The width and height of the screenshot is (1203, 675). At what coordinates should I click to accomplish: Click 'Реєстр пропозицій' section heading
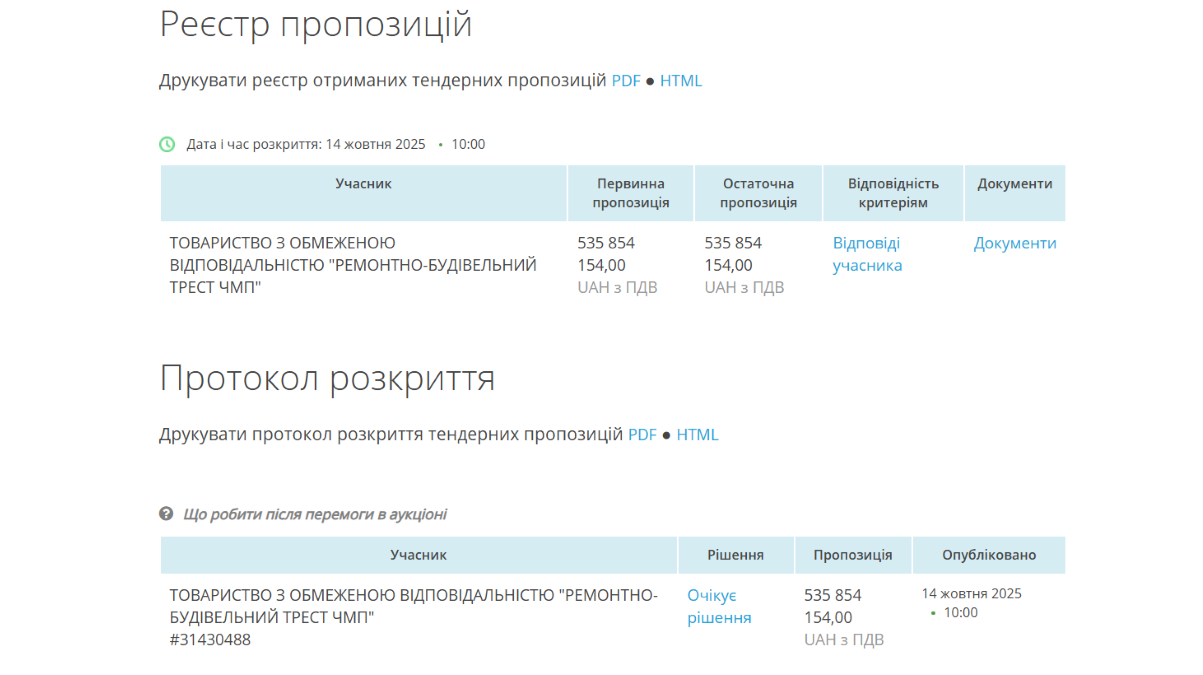pyautogui.click(x=316, y=25)
